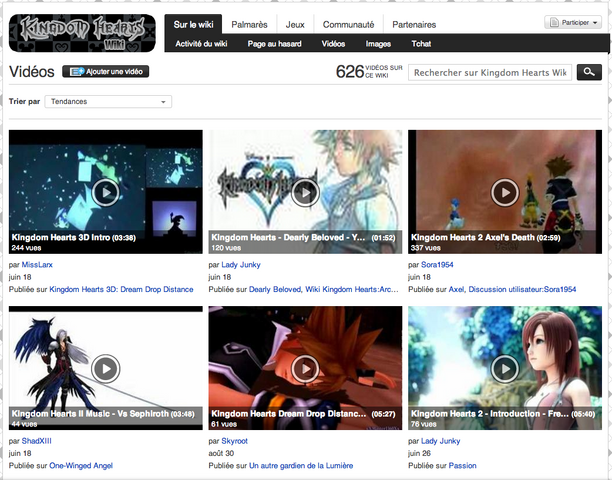The width and height of the screenshot is (612, 480).
Task: Open the Kingdom Hearts Wiki logo
Action: pyautogui.click(x=82, y=33)
